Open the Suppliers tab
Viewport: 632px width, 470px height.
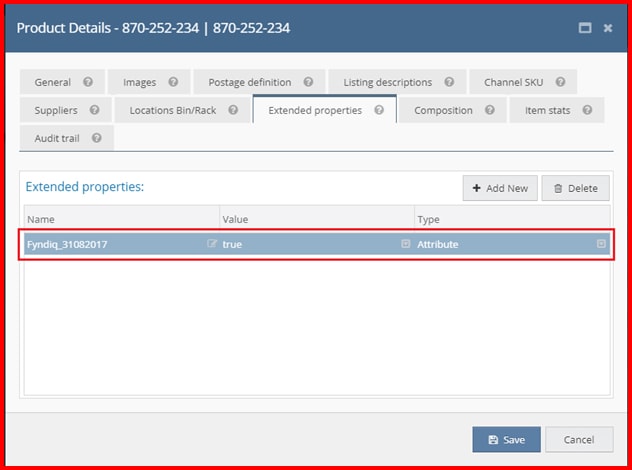pos(66,110)
